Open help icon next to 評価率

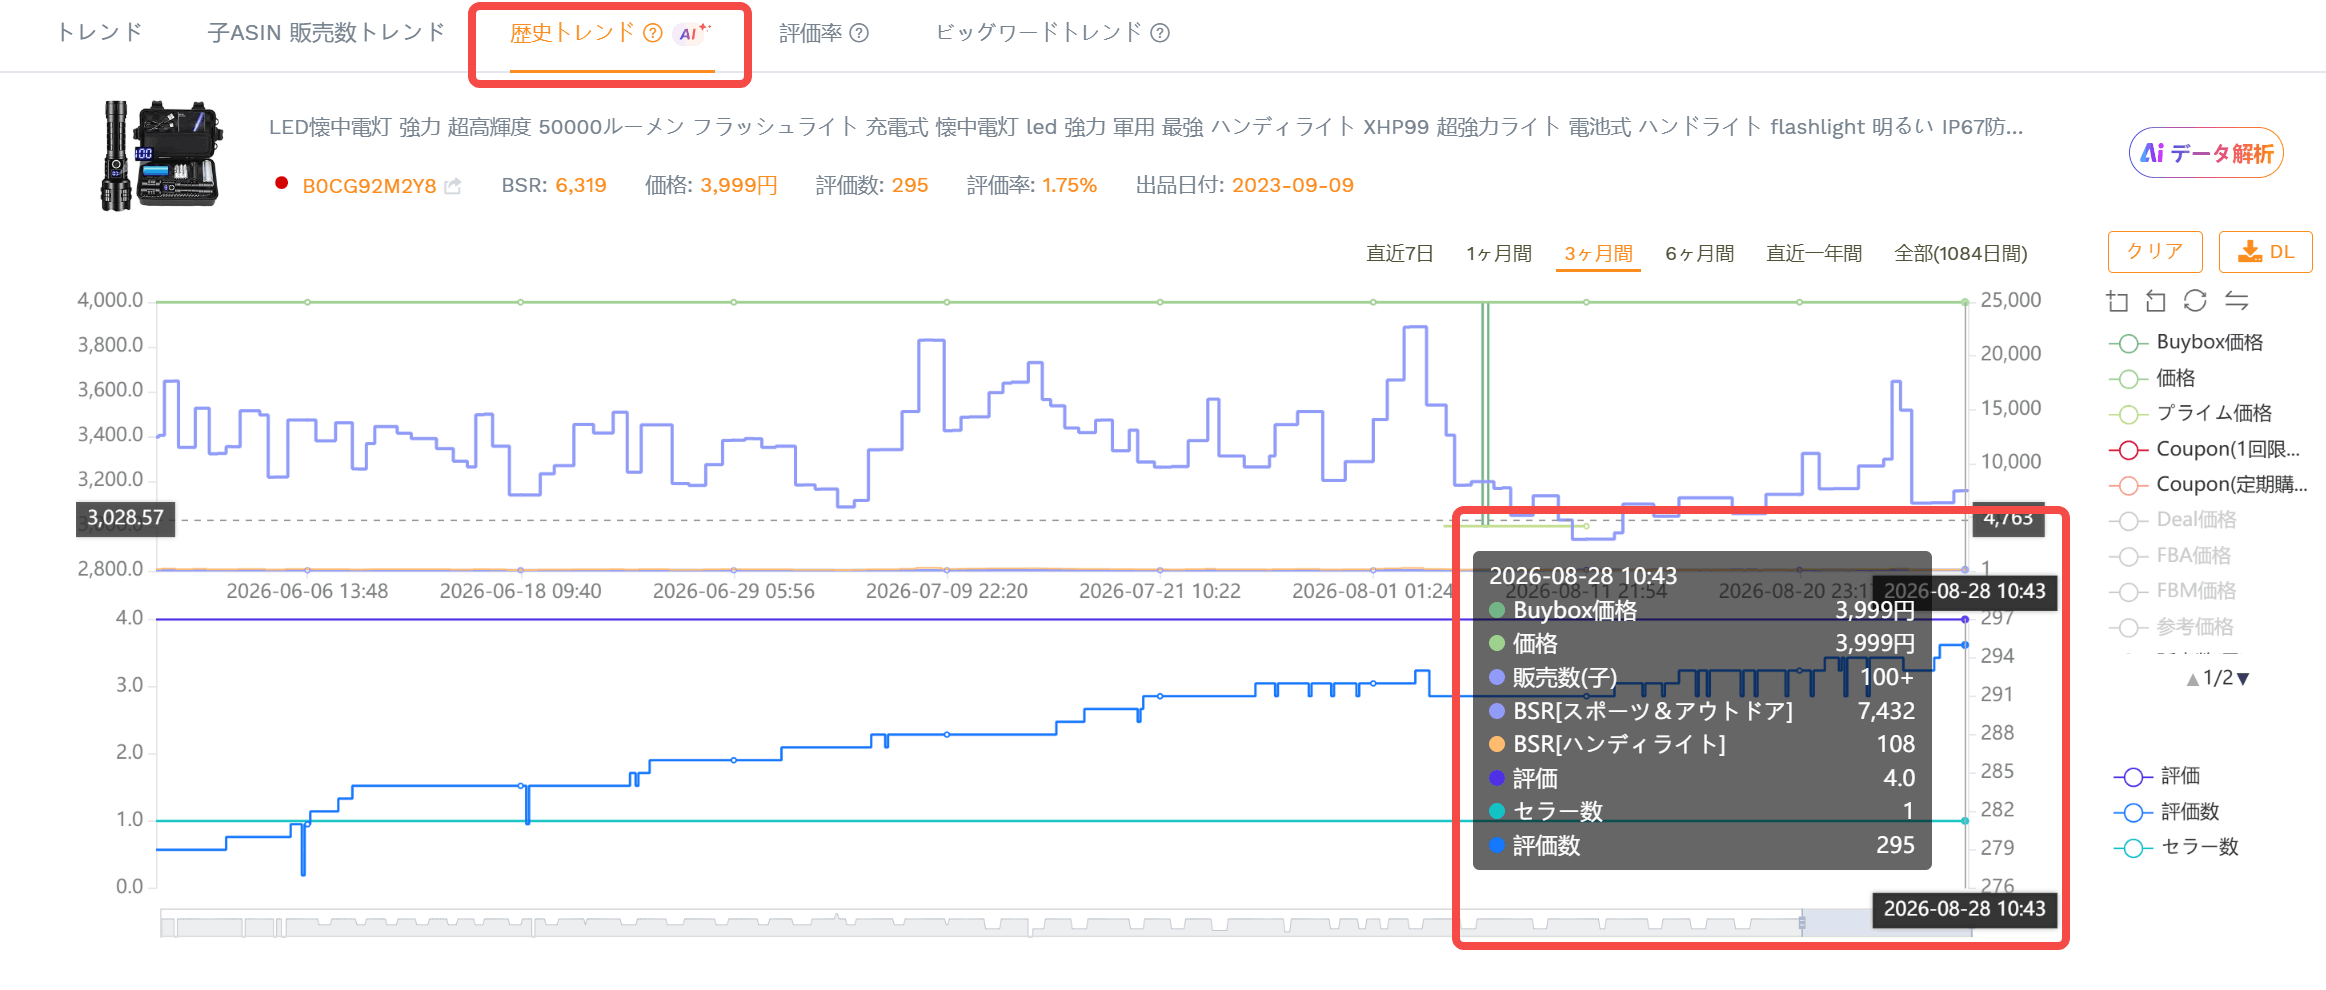pos(859,33)
